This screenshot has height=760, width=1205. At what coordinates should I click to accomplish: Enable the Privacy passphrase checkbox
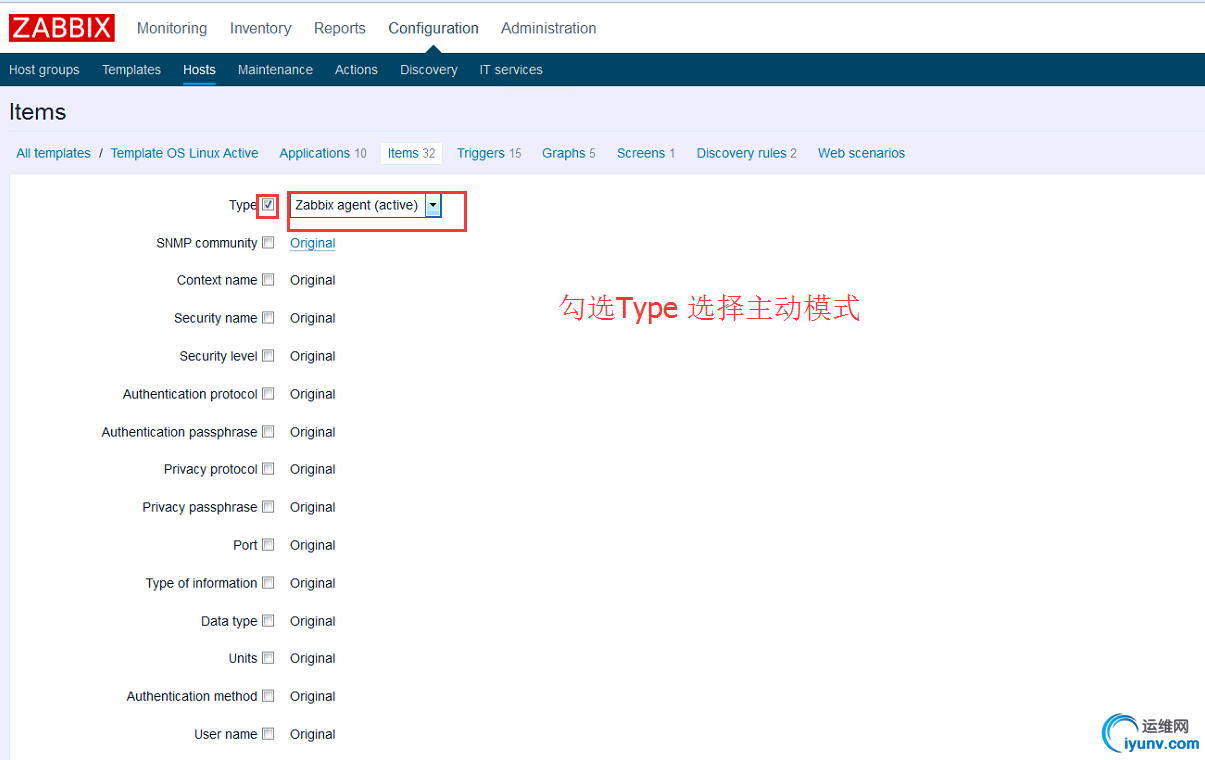point(268,507)
